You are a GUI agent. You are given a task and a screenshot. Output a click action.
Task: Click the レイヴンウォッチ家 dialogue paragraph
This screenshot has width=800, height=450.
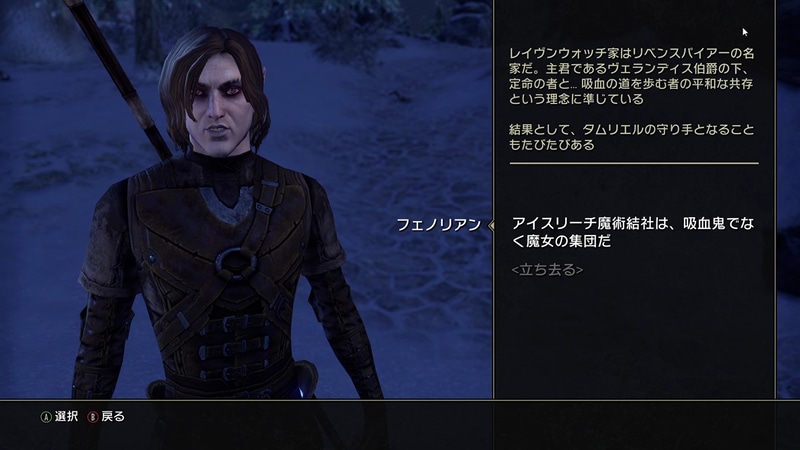click(x=632, y=76)
